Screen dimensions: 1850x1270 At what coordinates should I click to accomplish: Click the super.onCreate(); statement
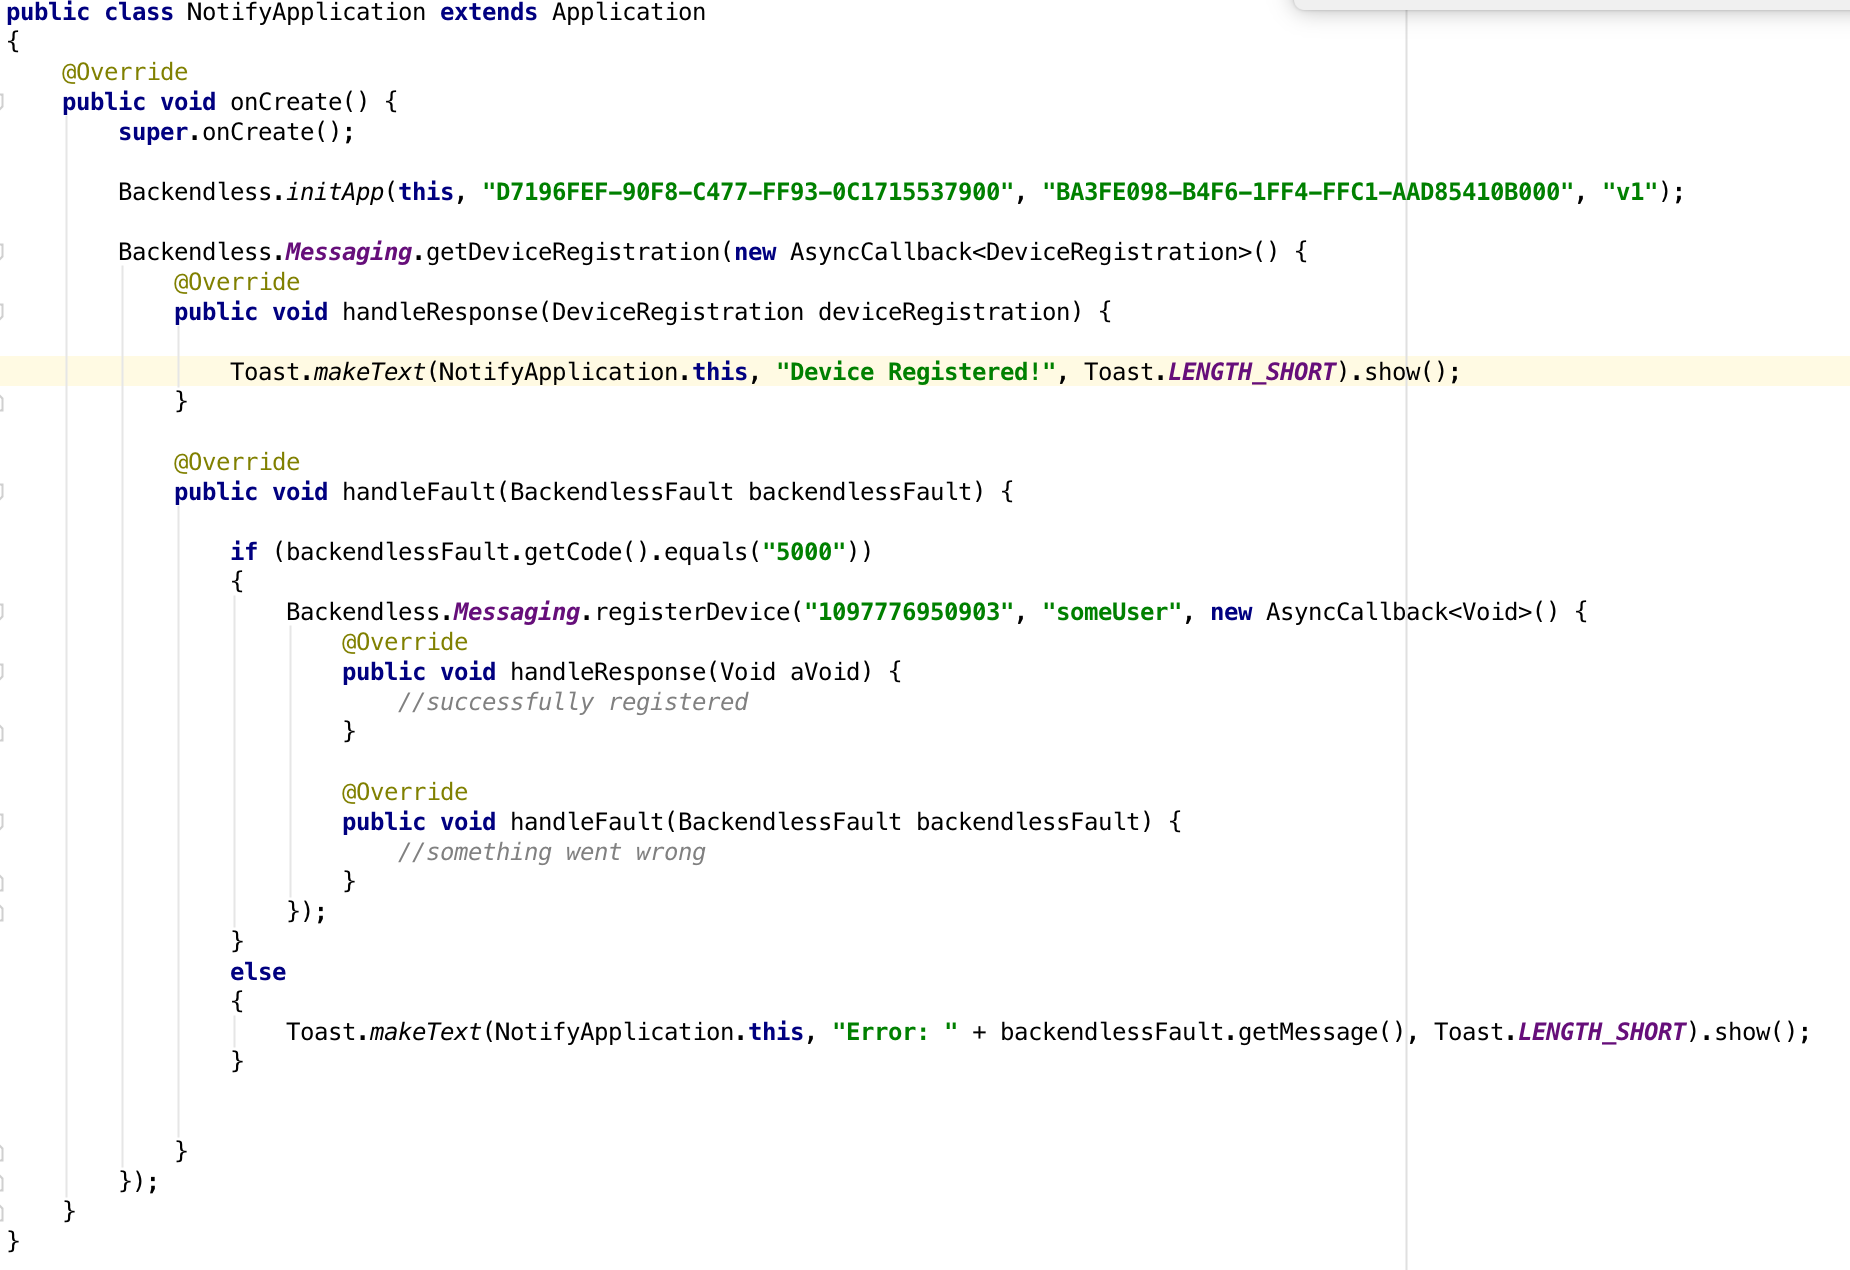click(236, 132)
